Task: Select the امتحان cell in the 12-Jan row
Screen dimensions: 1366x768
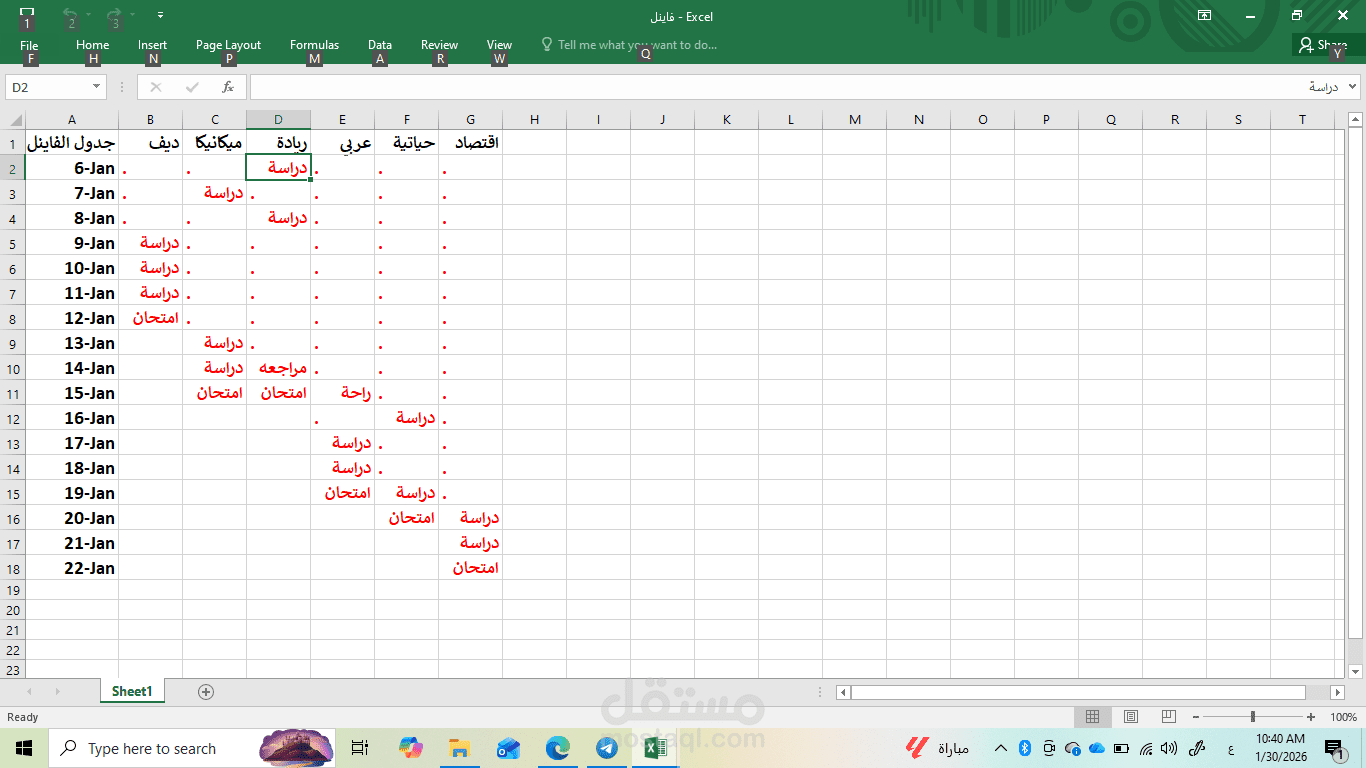Action: point(150,318)
